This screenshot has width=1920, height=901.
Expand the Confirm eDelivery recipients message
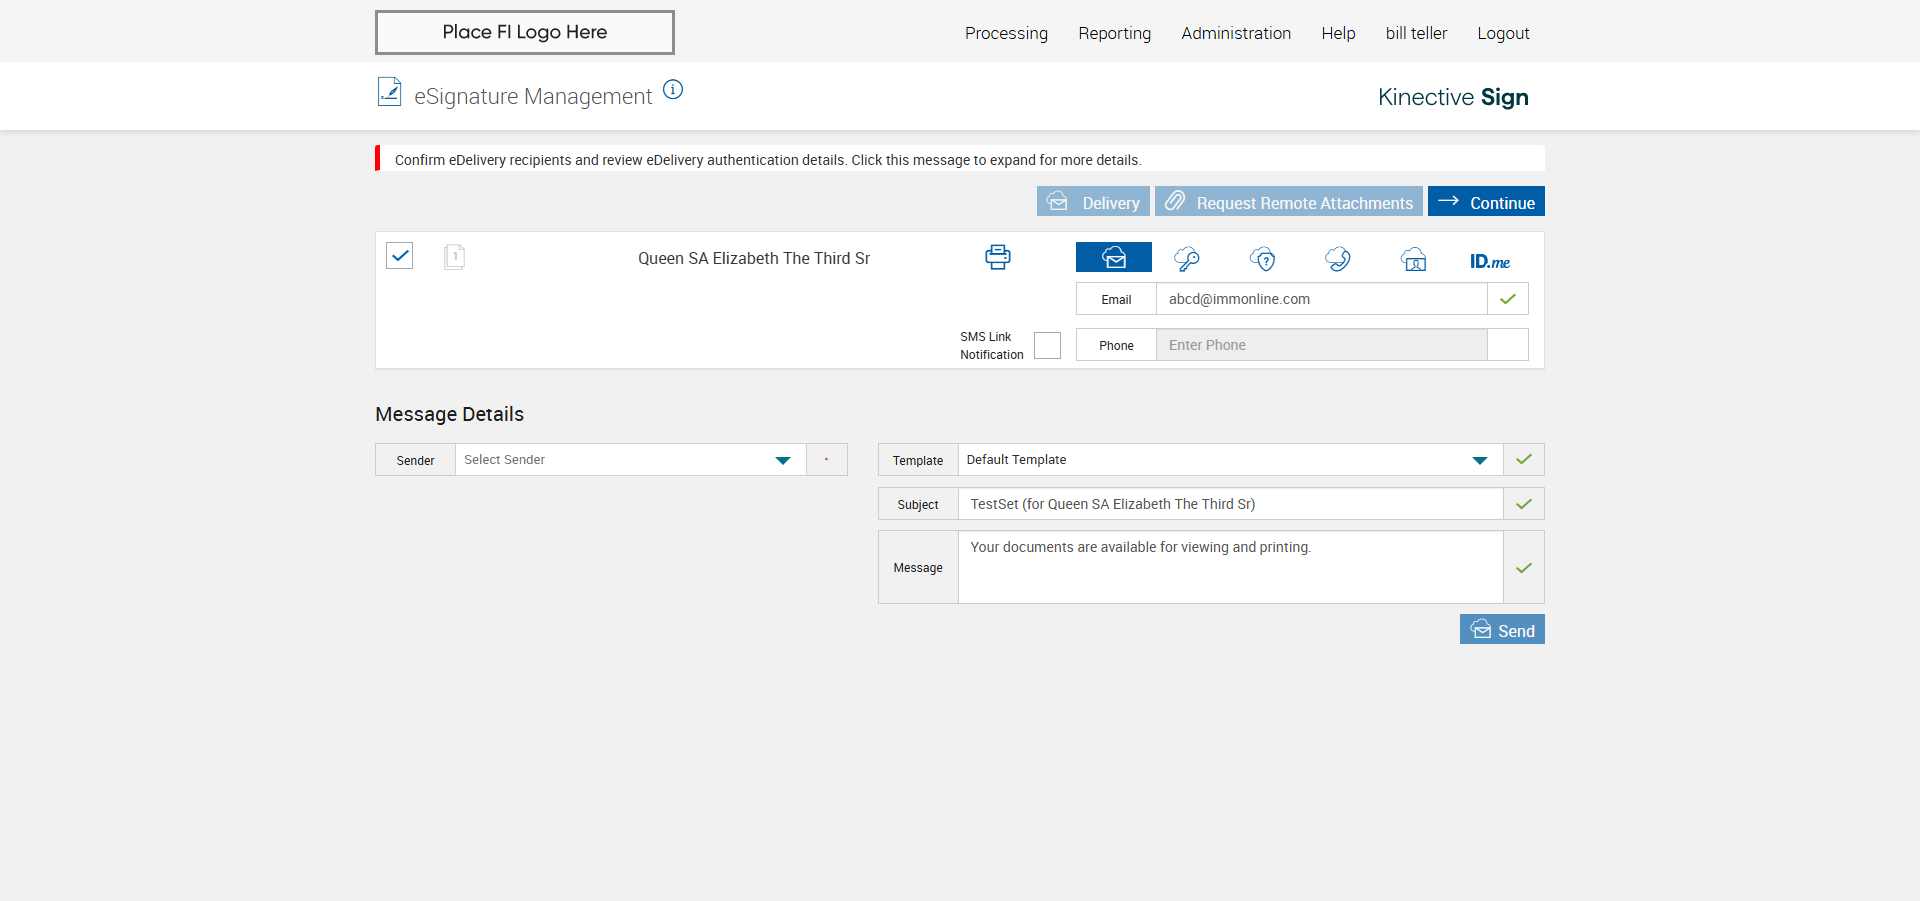pyautogui.click(x=960, y=159)
